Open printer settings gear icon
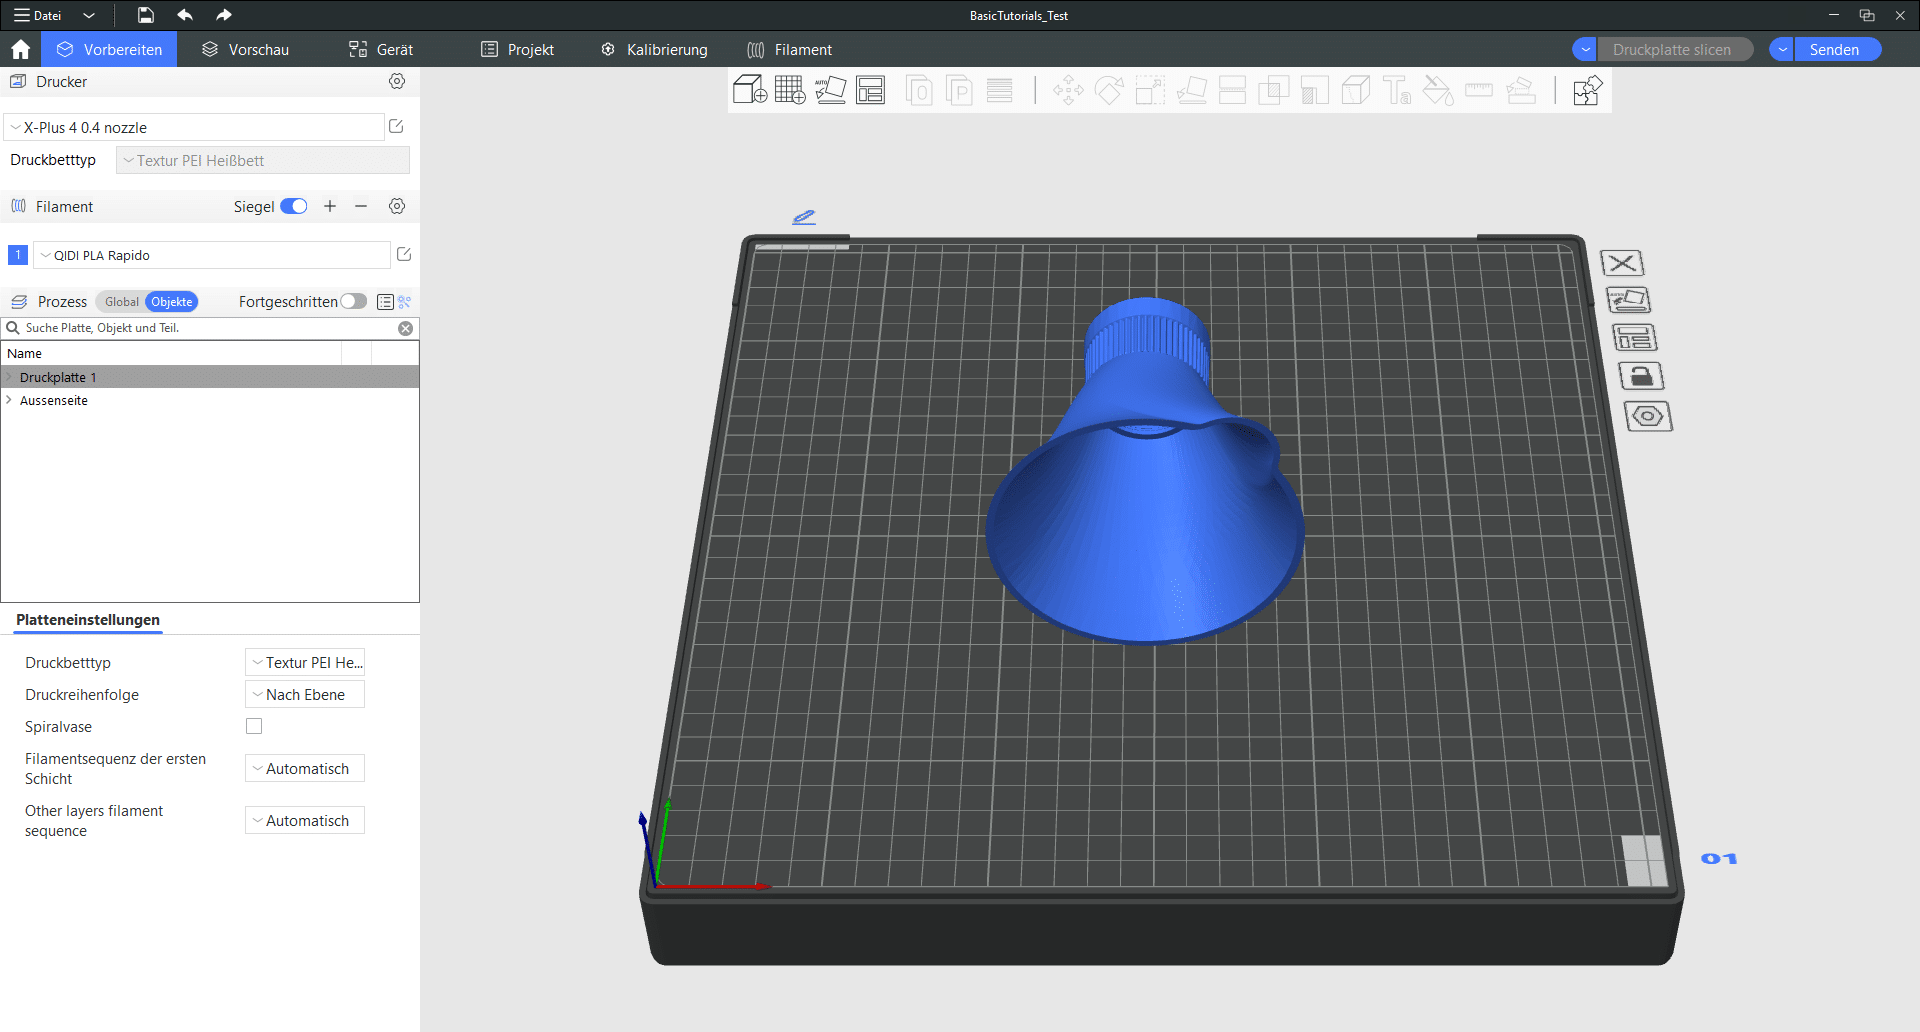The height and width of the screenshot is (1032, 1920). (x=397, y=82)
